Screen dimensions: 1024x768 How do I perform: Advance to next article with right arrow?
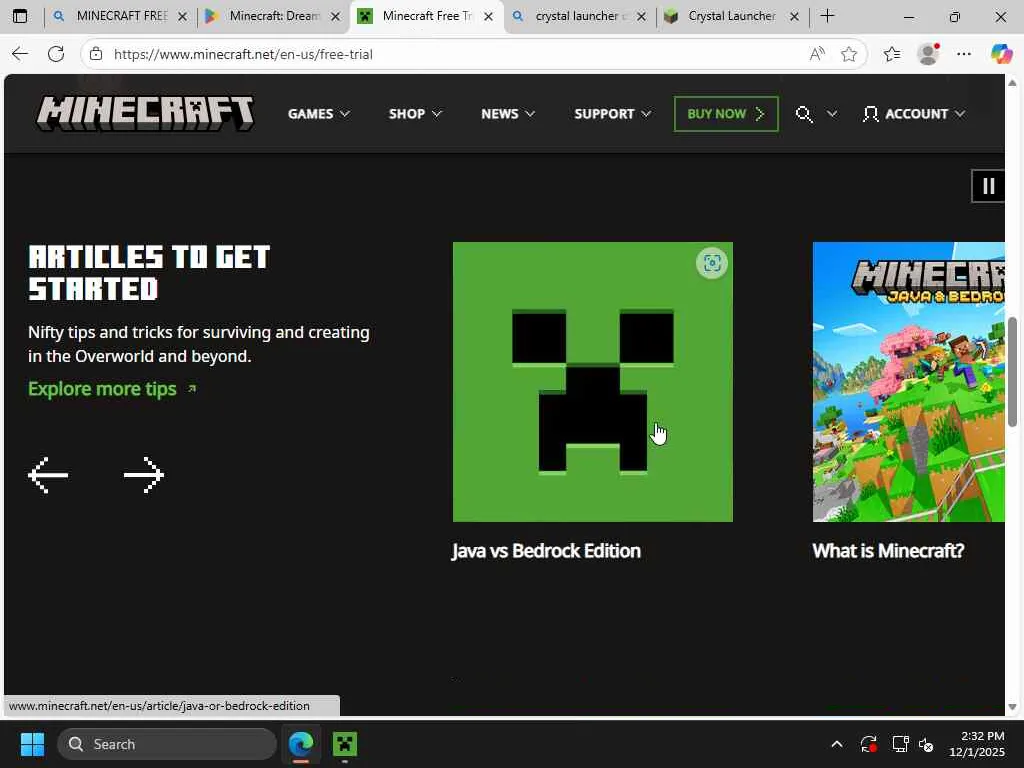[x=144, y=475]
